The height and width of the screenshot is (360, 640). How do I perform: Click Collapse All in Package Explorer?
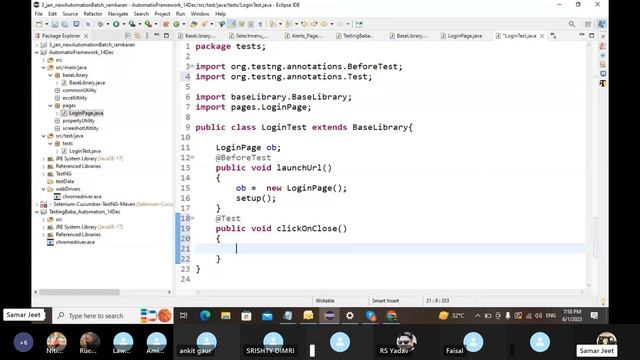128,36
